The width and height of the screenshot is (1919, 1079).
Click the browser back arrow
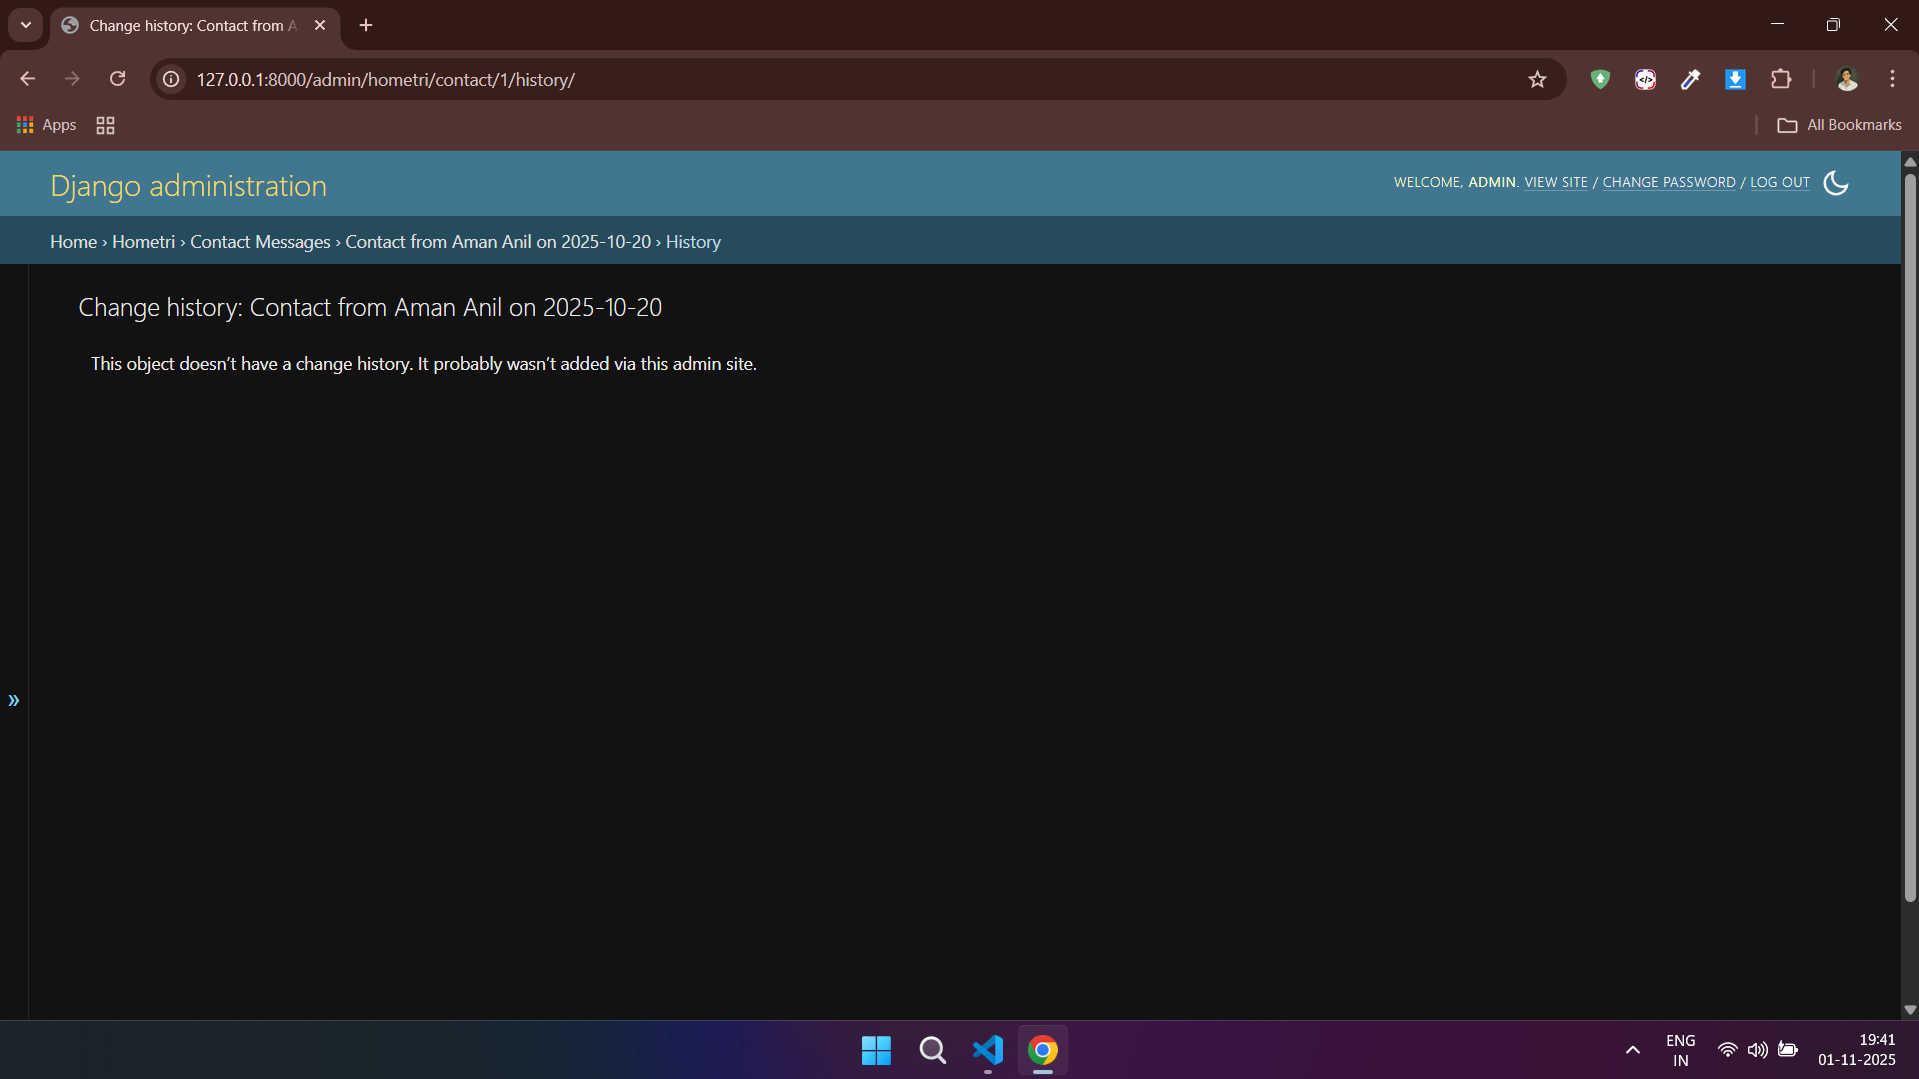pyautogui.click(x=28, y=79)
